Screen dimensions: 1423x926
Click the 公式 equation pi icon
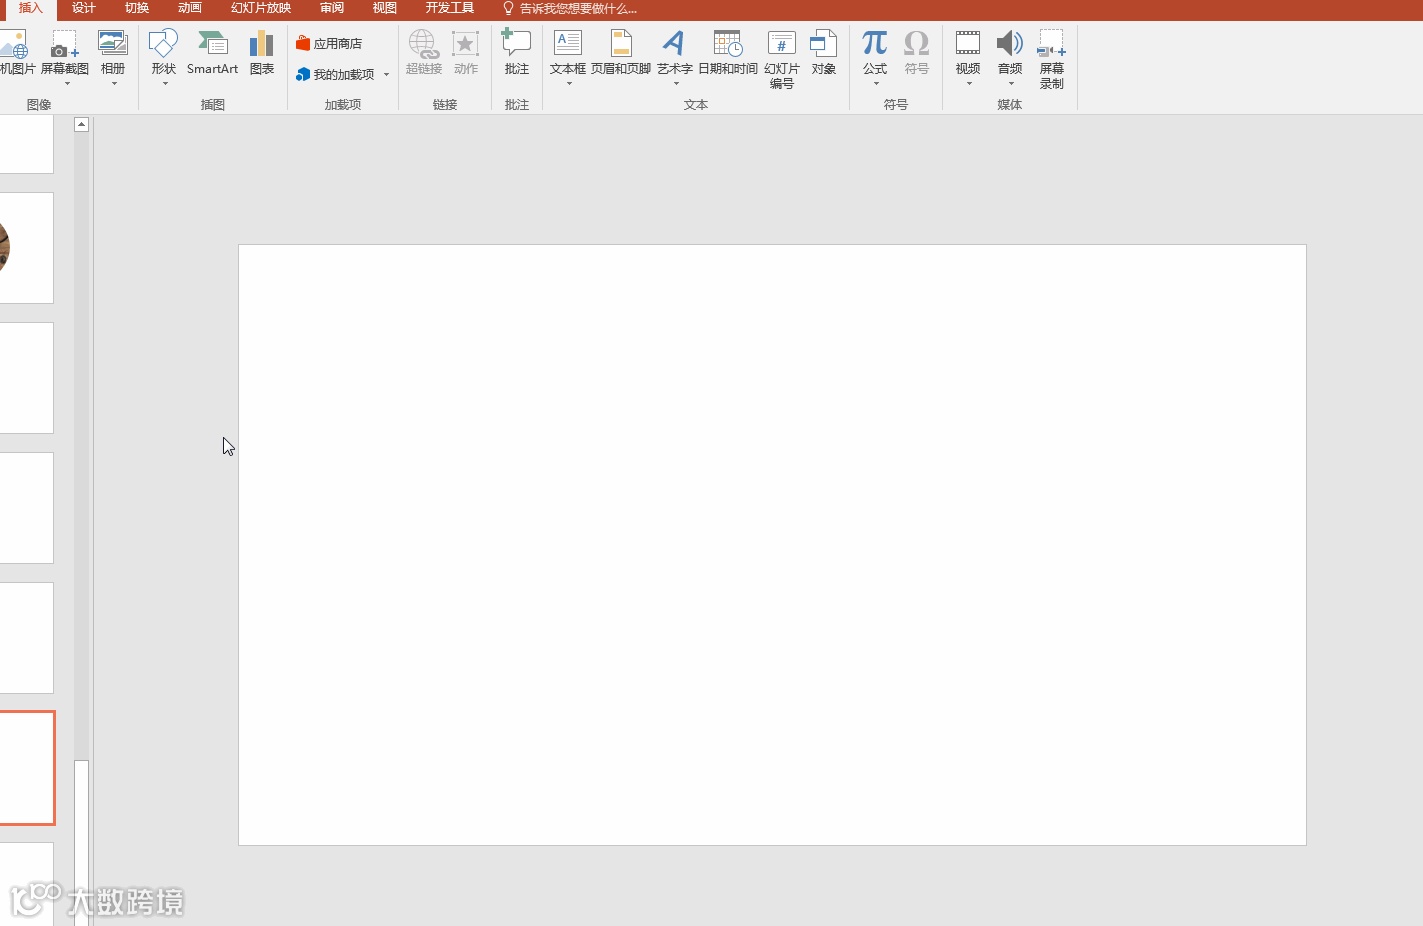875,44
